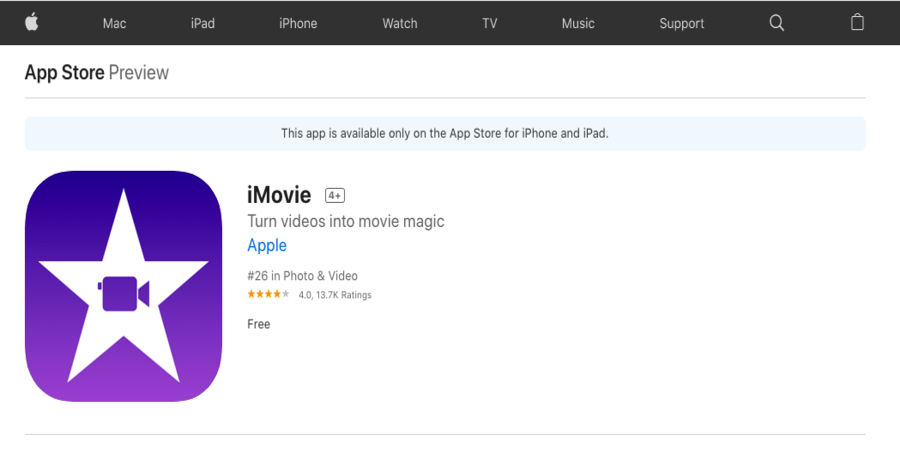Click the iMovie app title
Viewport: 900px width, 450px height.
(279, 195)
